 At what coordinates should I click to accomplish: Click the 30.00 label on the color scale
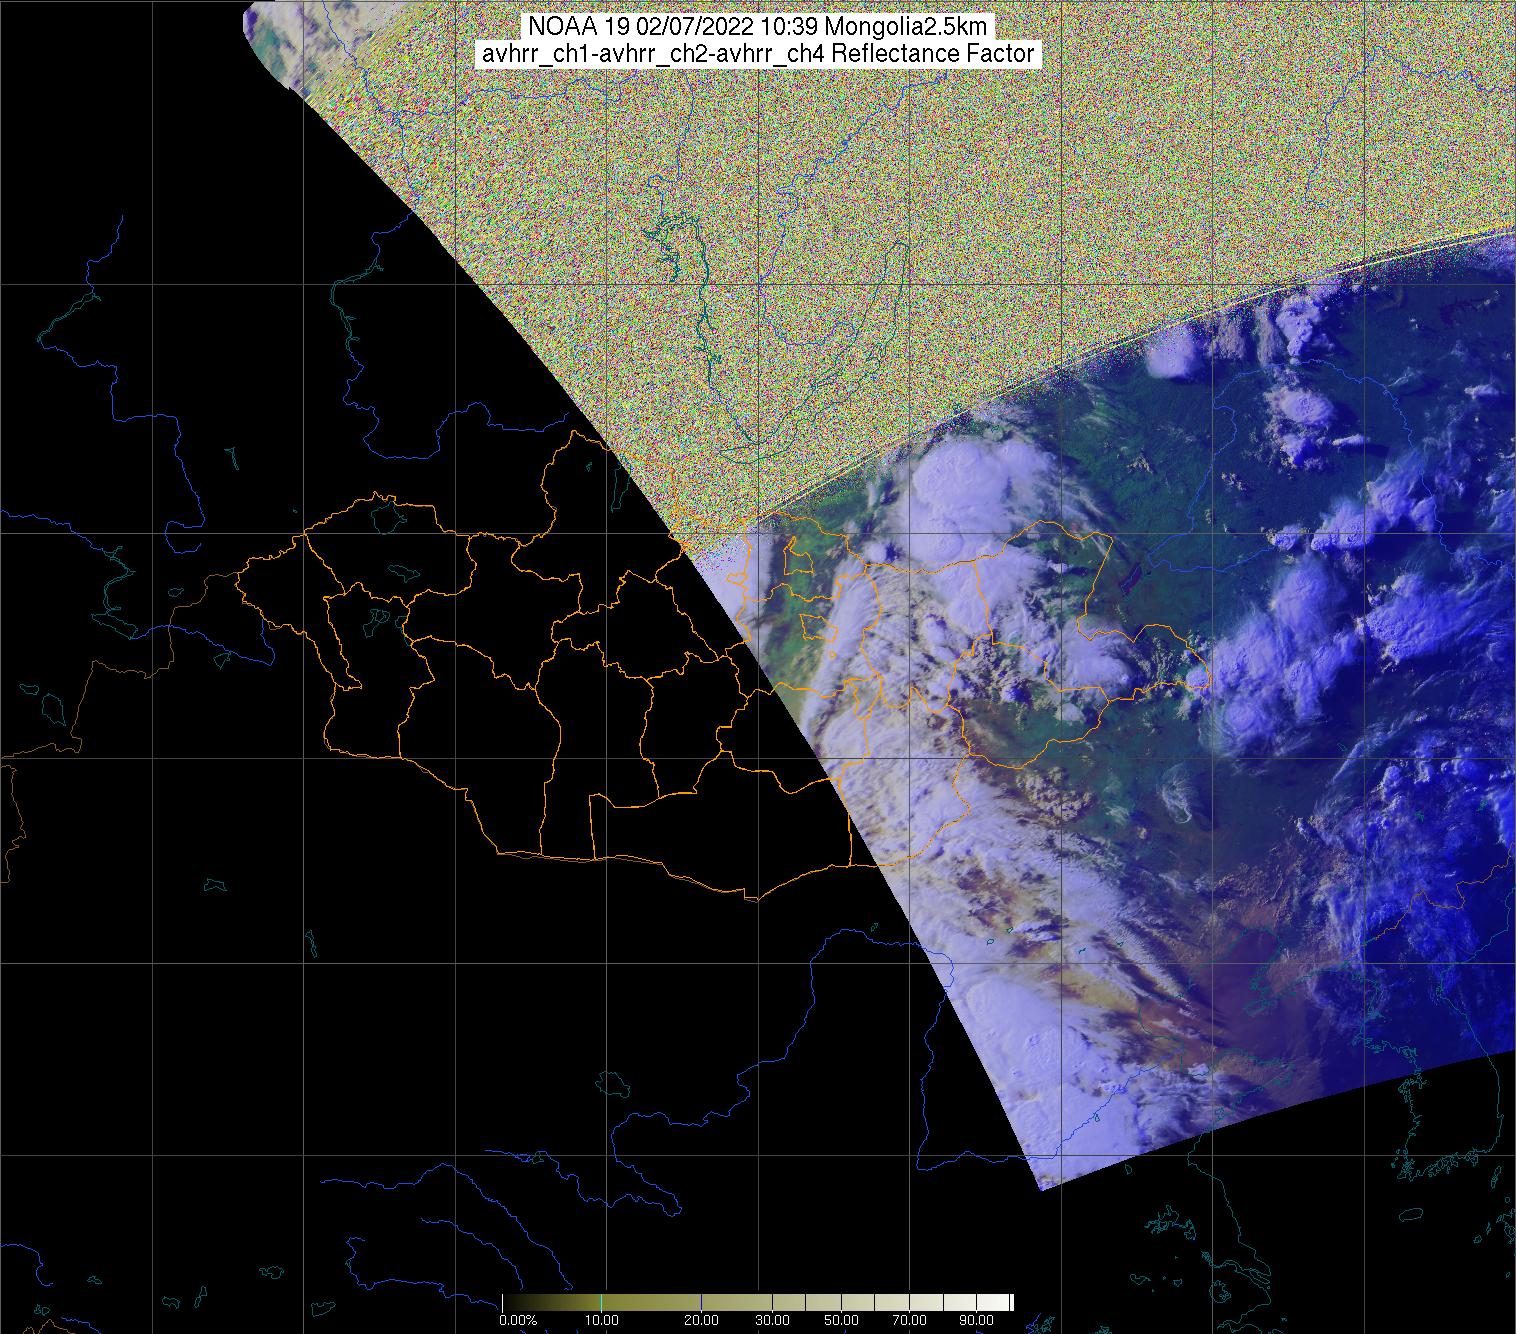pyautogui.click(x=773, y=1321)
